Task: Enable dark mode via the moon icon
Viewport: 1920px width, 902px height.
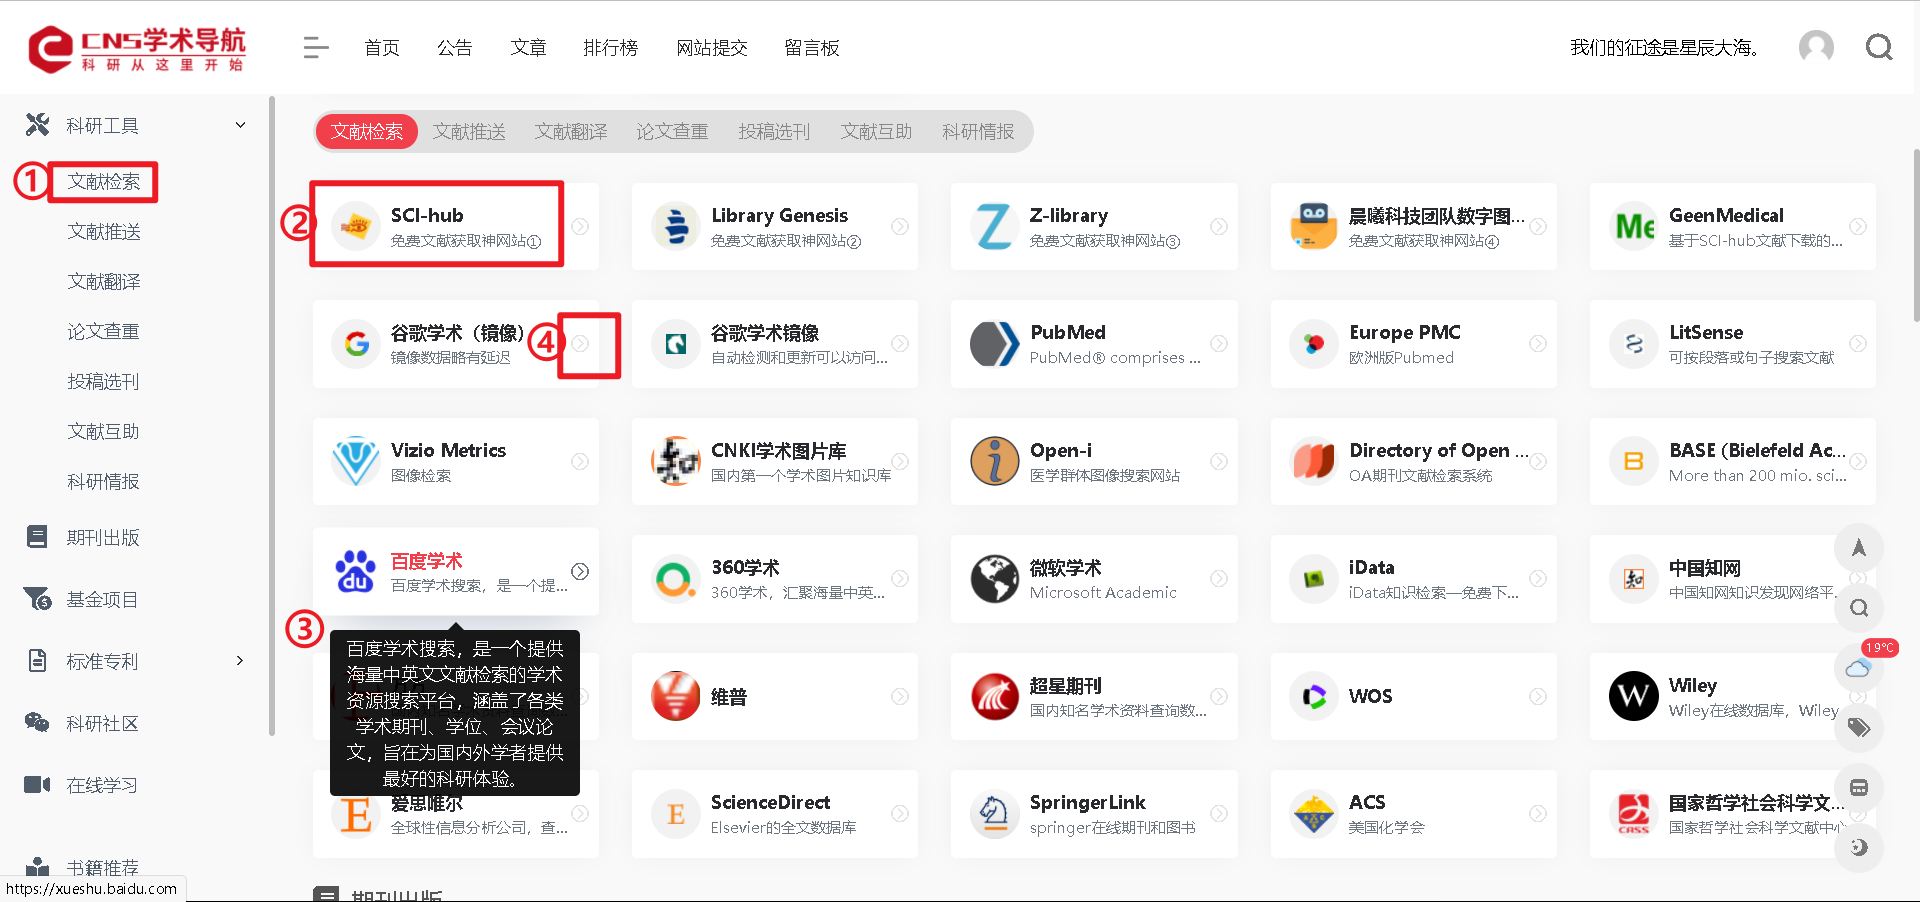Action: tap(1858, 847)
